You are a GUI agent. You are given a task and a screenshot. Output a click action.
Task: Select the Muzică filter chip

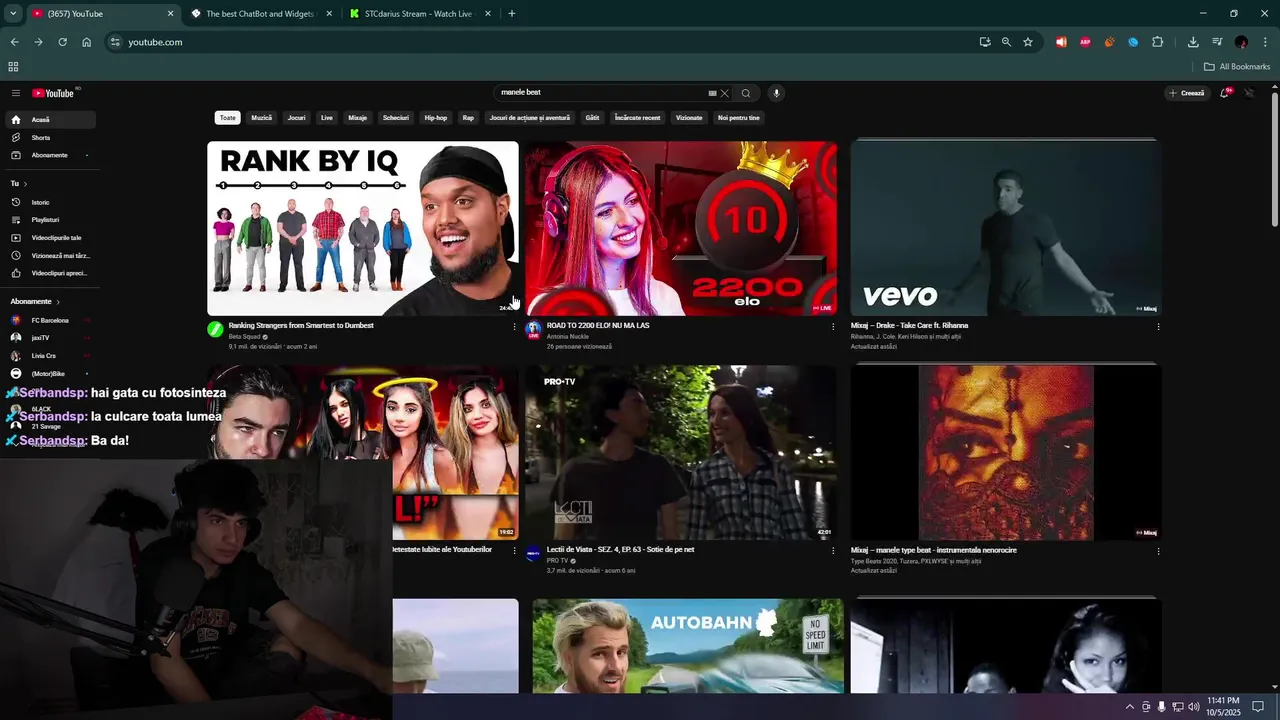point(262,118)
